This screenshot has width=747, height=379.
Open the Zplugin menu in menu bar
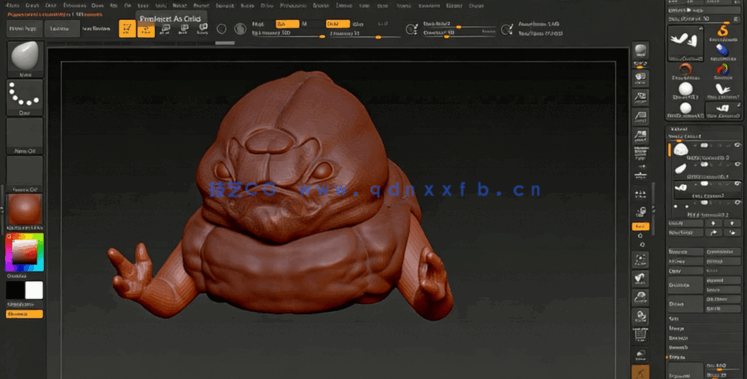(x=454, y=5)
